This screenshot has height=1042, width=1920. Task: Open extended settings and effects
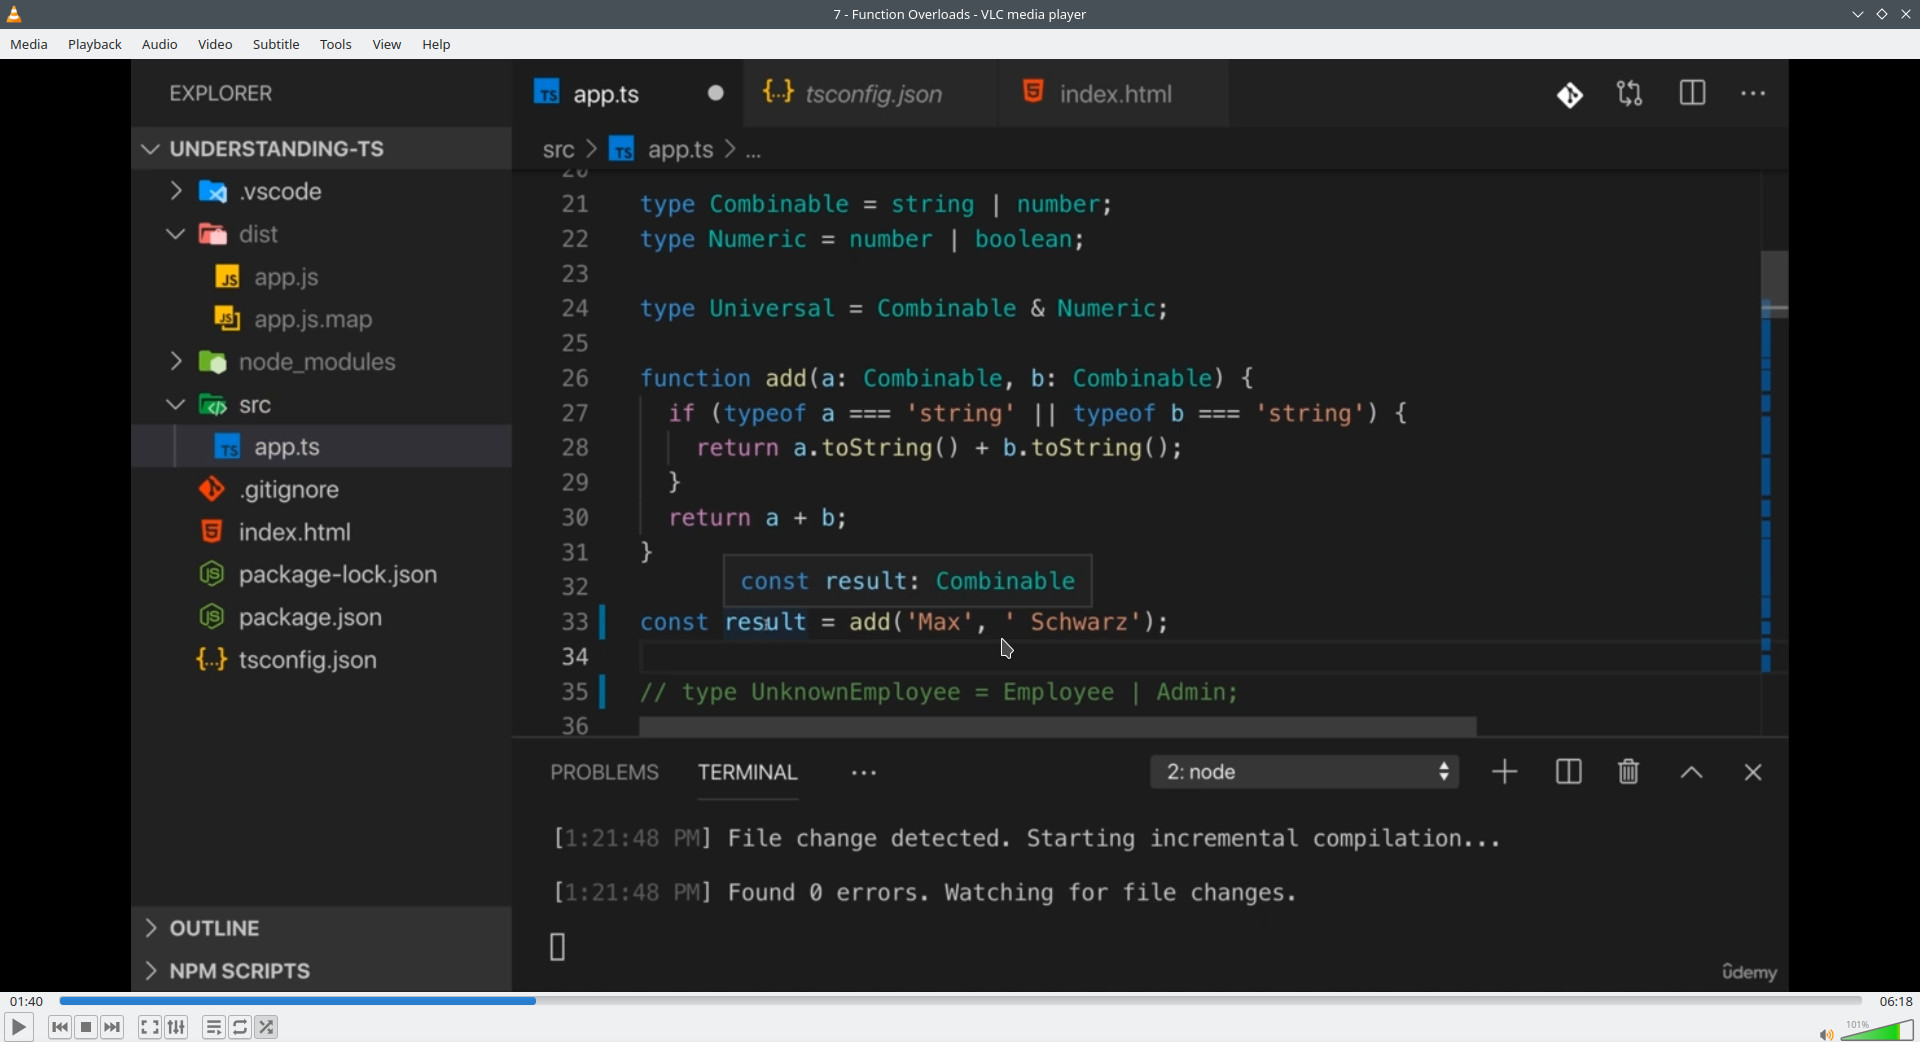(x=177, y=1027)
